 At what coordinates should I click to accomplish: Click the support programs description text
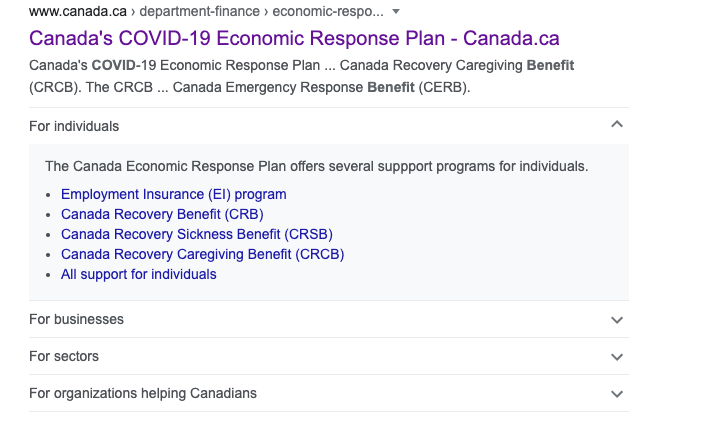317,166
